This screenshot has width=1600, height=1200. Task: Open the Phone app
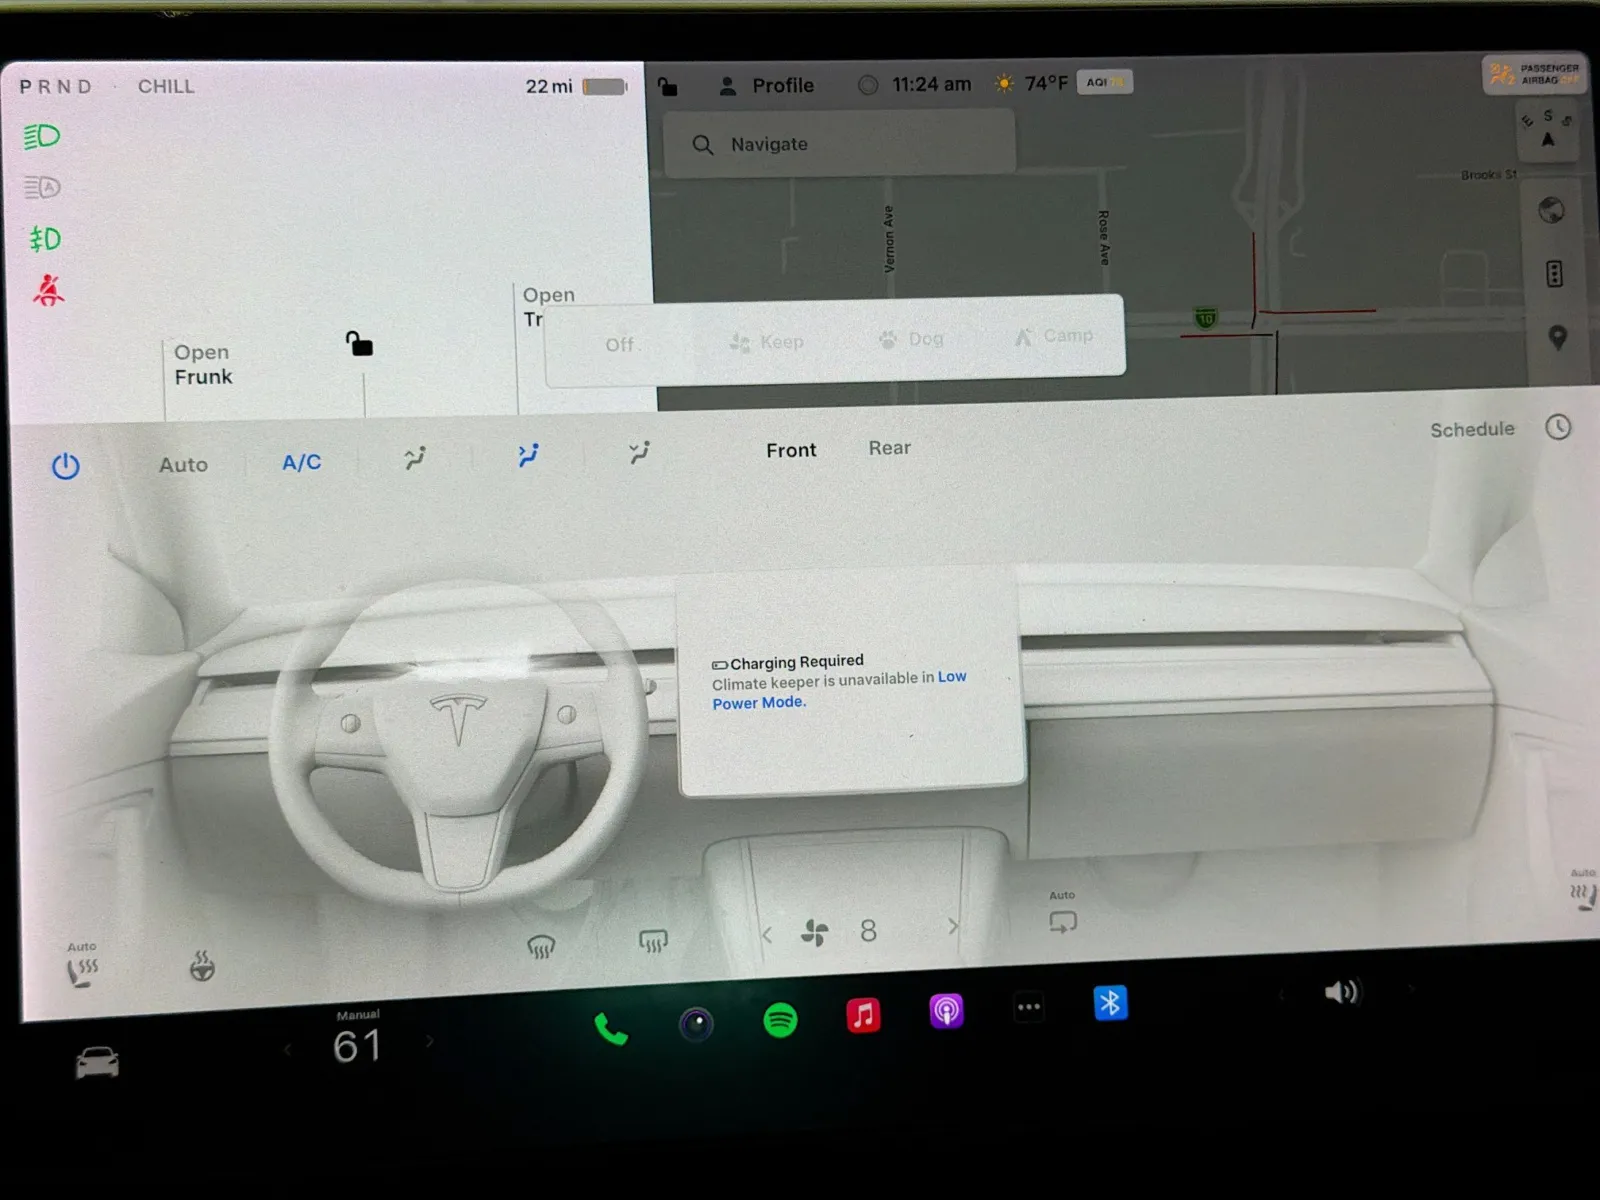tap(611, 1028)
